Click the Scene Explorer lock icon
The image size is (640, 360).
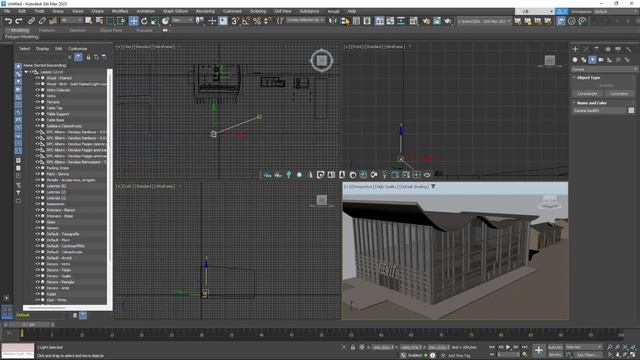coord(88,57)
